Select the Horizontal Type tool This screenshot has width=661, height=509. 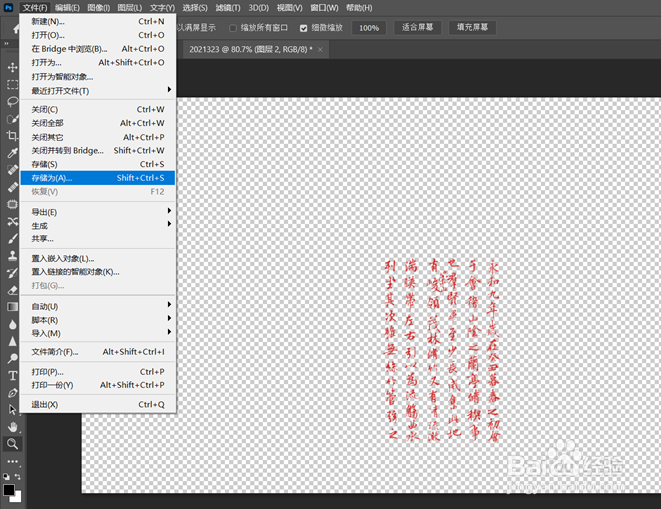(x=12, y=375)
